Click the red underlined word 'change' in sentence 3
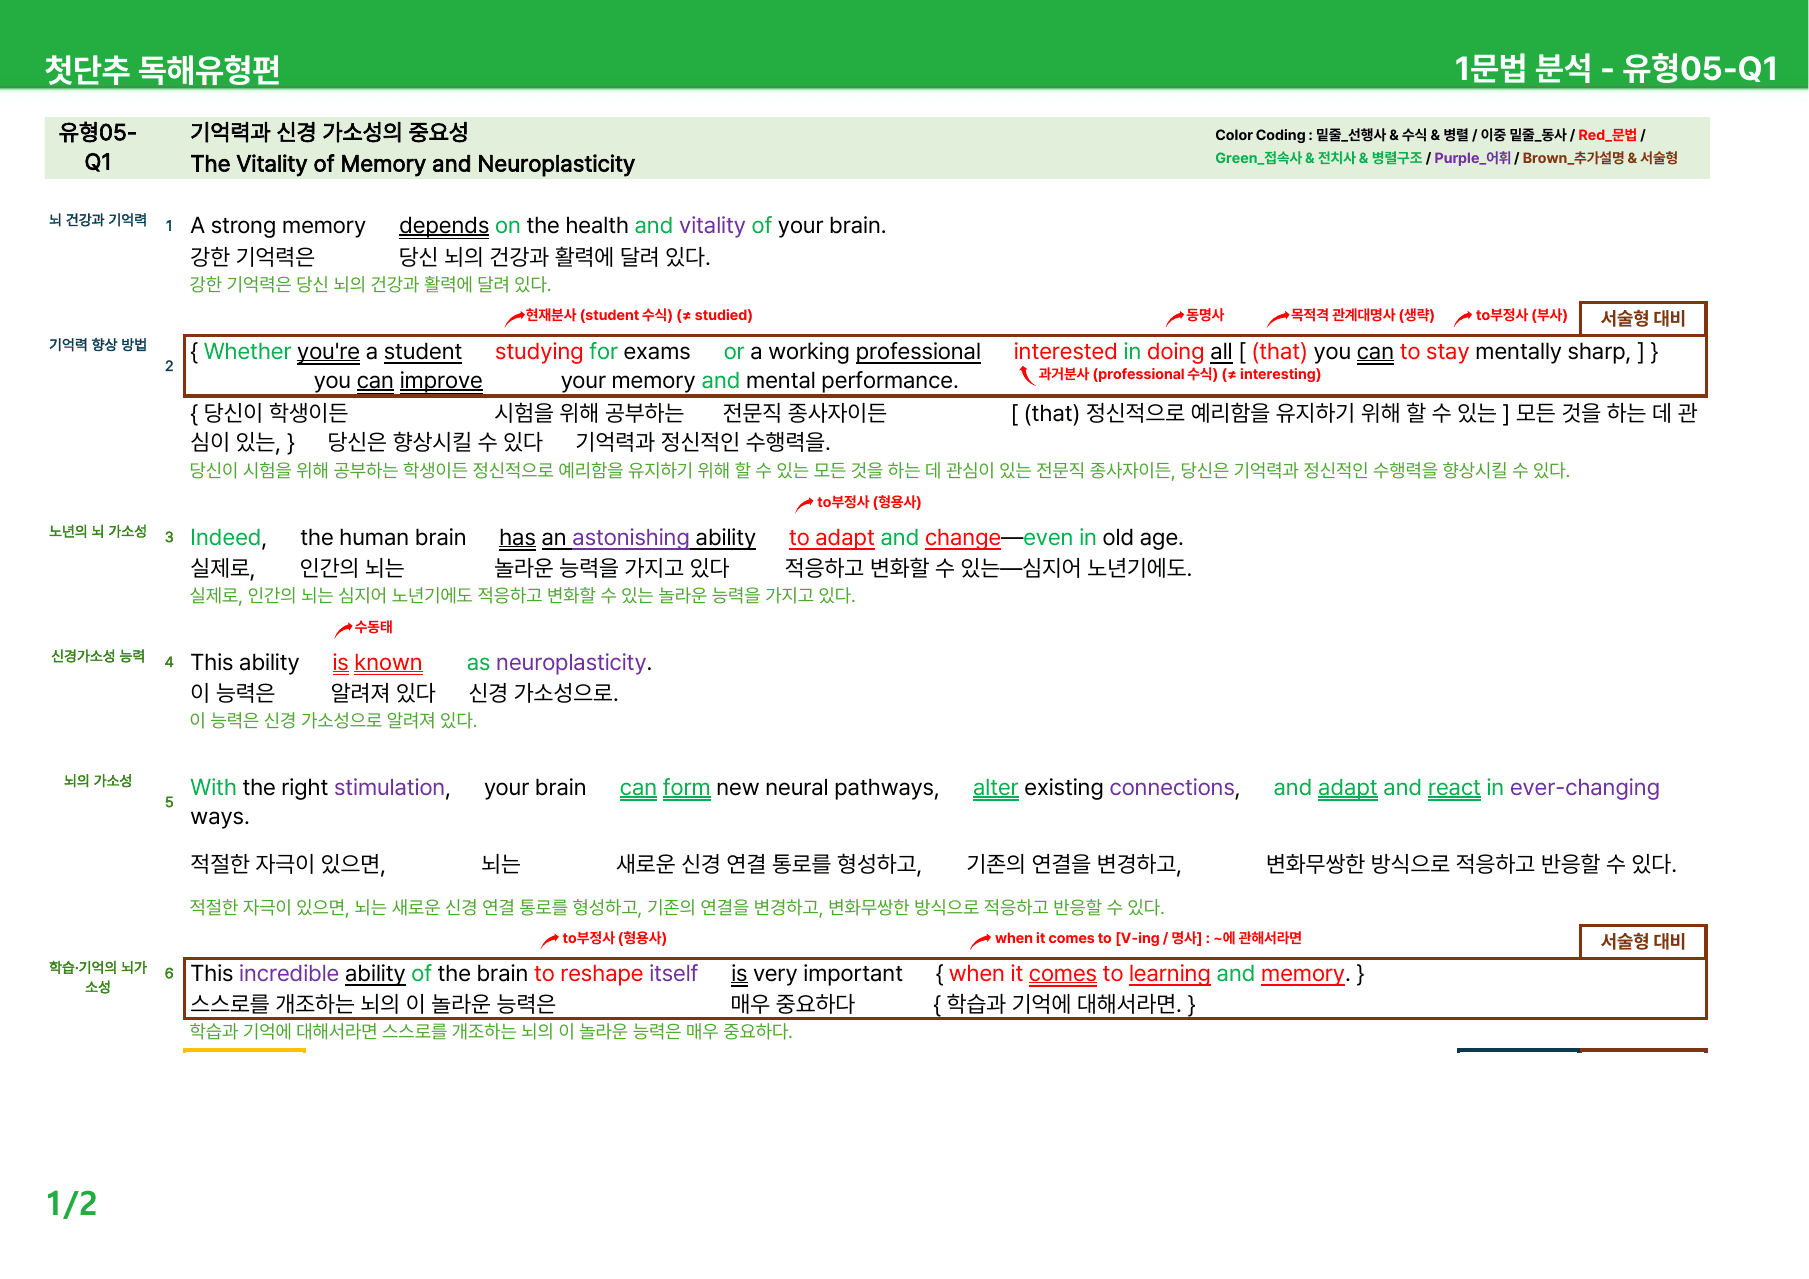Screen dimensions: 1809x1279 click(x=962, y=538)
